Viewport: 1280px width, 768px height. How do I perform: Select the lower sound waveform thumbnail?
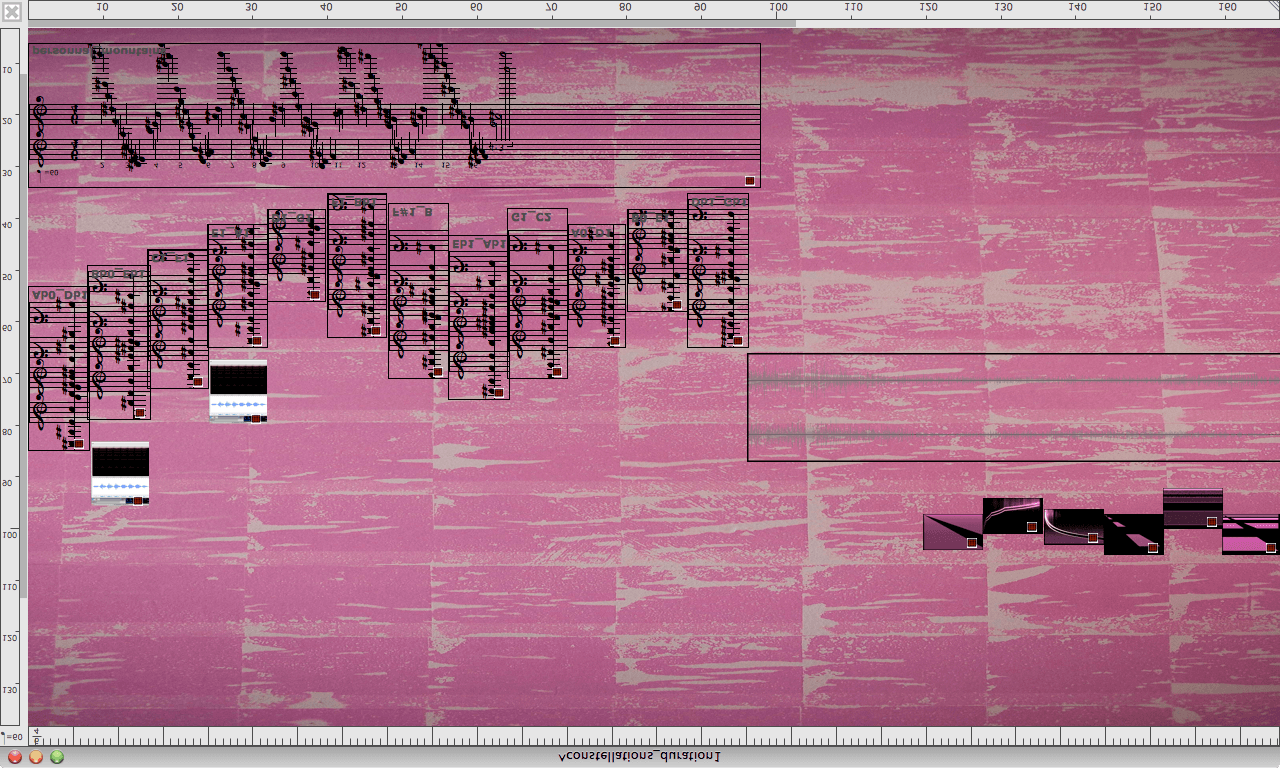coord(120,473)
